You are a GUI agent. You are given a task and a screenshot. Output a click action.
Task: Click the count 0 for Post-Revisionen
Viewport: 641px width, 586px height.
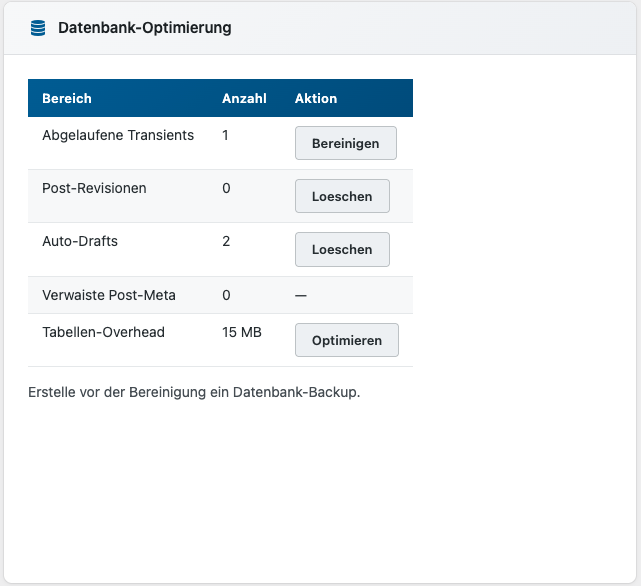226,188
